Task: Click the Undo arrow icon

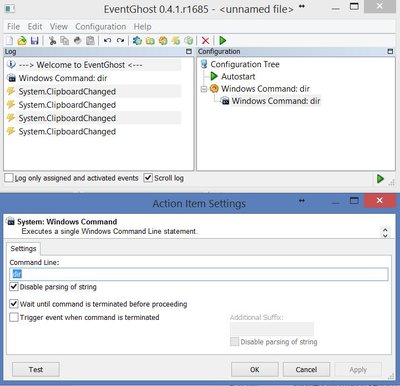Action: pos(107,41)
